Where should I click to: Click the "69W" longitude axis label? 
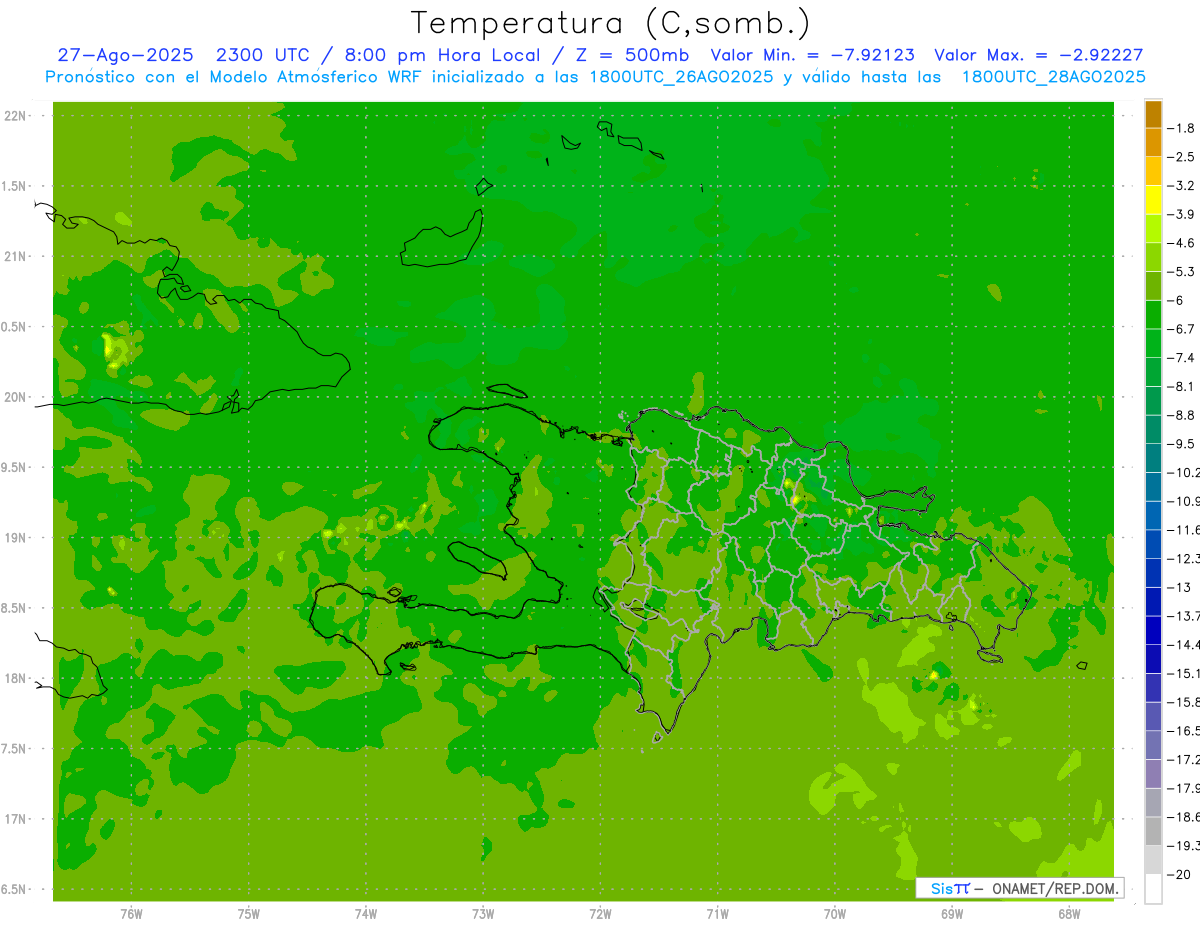coord(952,914)
